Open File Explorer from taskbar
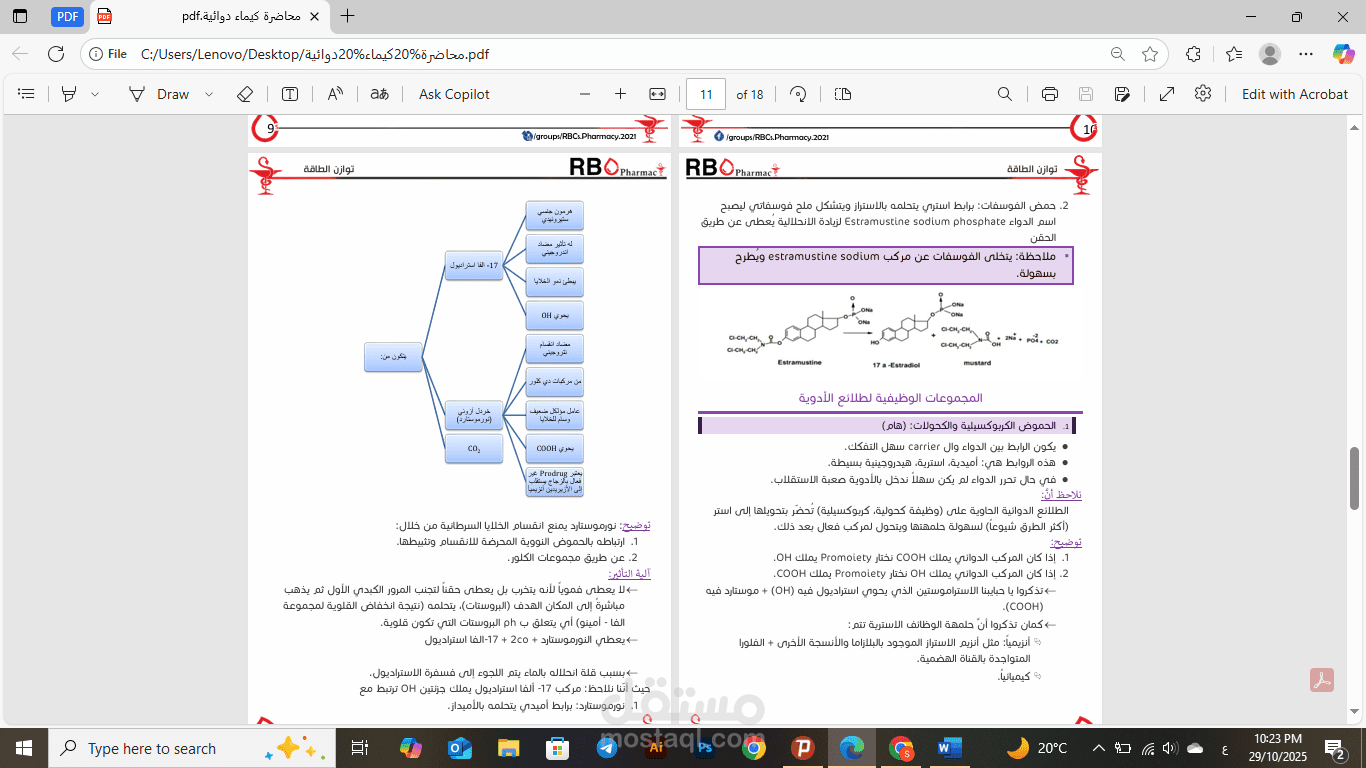The width and height of the screenshot is (1366, 768). pyautogui.click(x=508, y=748)
